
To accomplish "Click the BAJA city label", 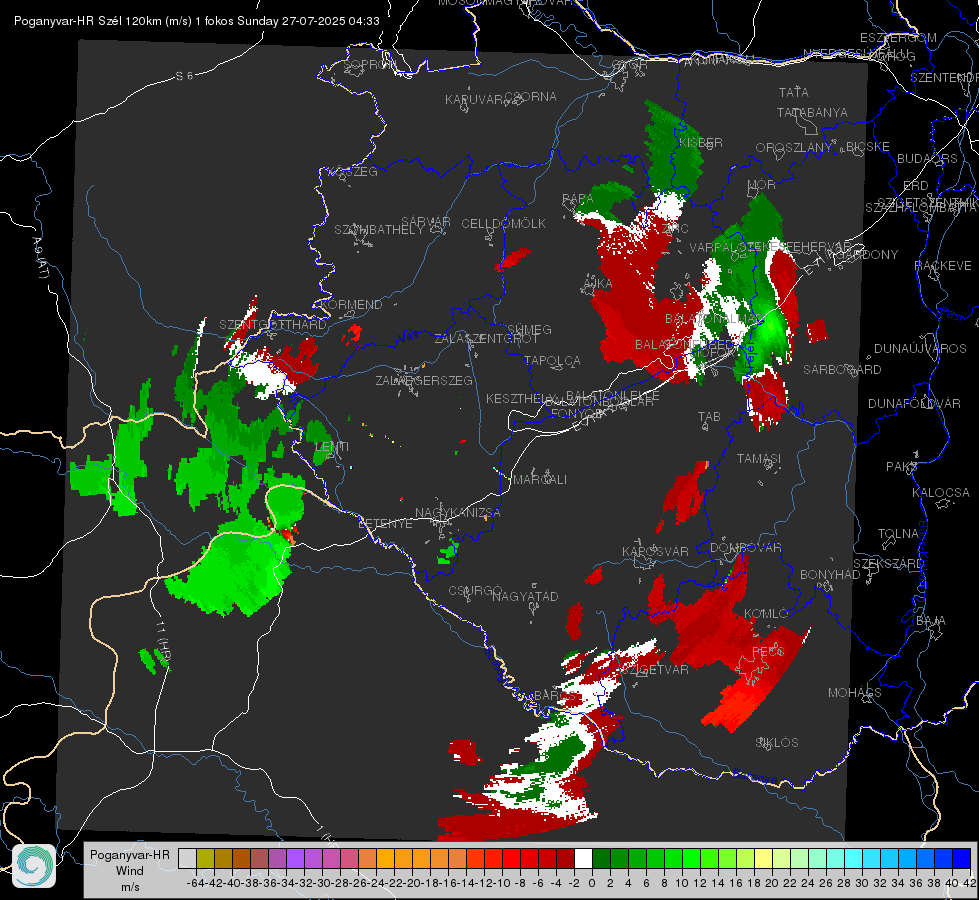I will [x=931, y=621].
